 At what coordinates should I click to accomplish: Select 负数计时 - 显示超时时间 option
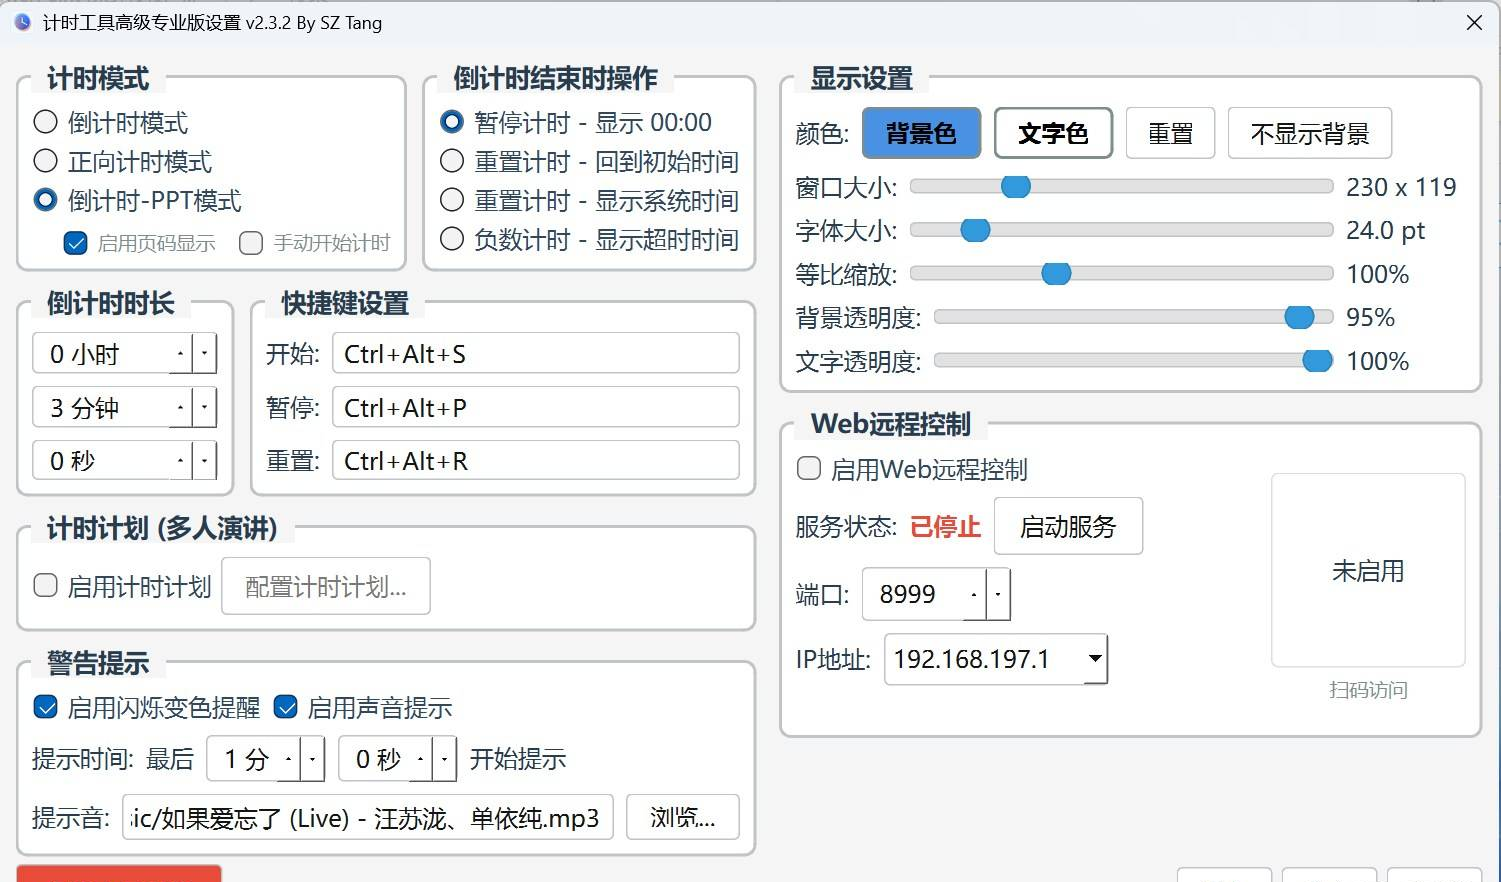click(452, 240)
